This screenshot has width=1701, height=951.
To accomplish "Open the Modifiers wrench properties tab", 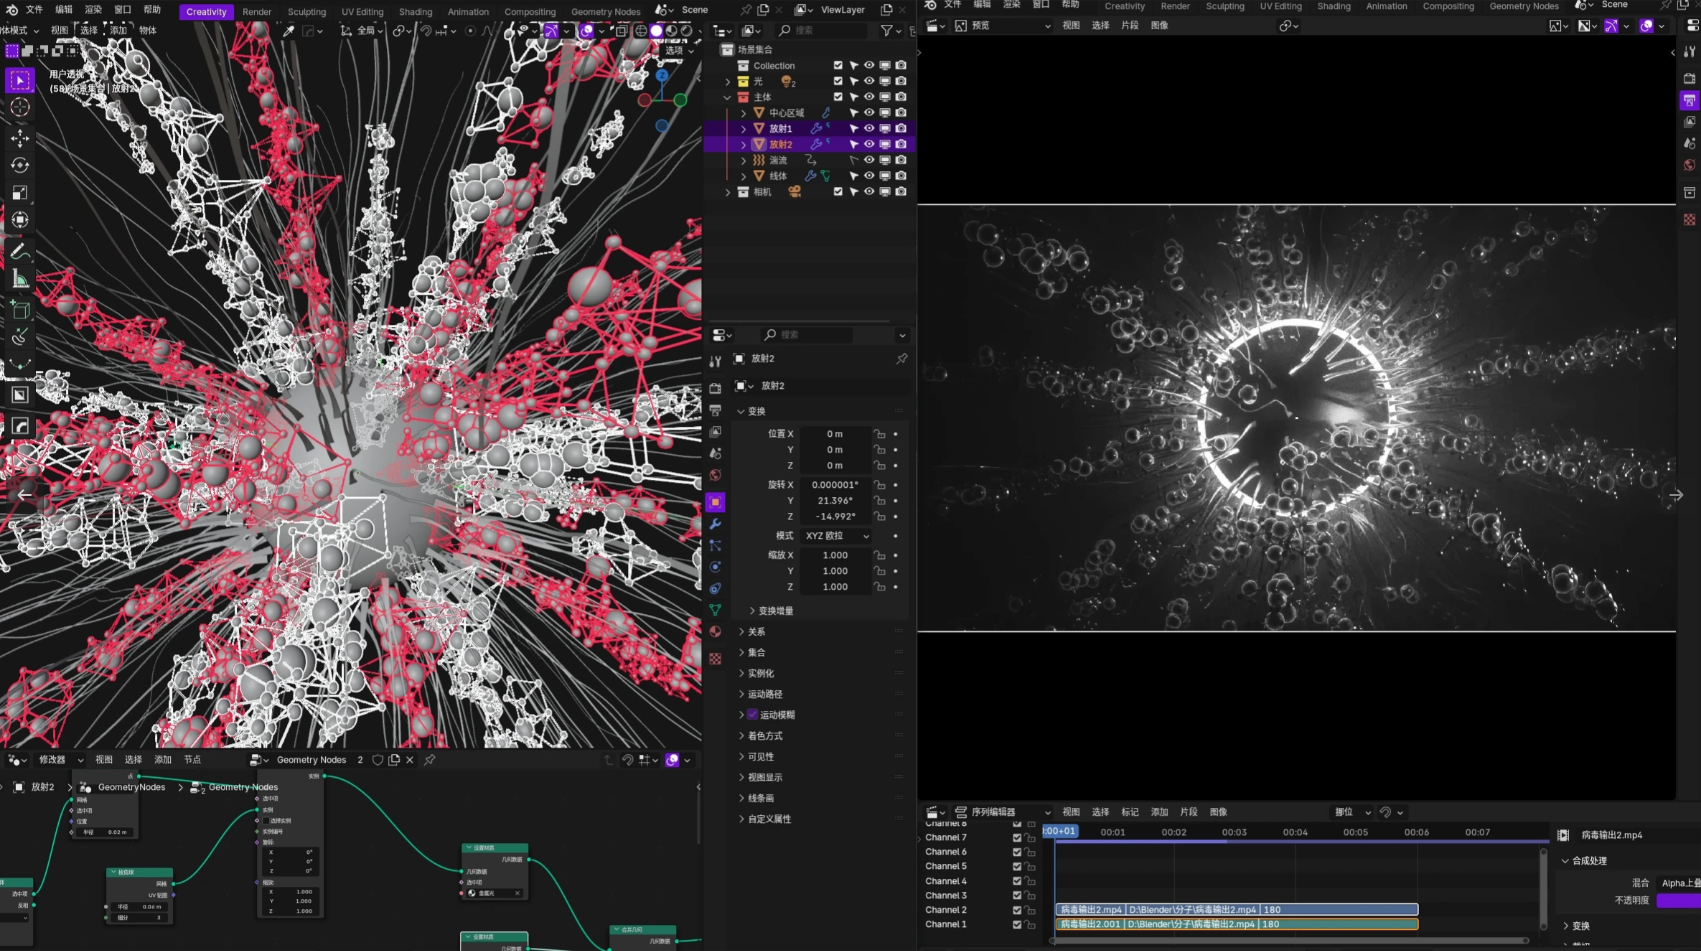I will pos(715,524).
